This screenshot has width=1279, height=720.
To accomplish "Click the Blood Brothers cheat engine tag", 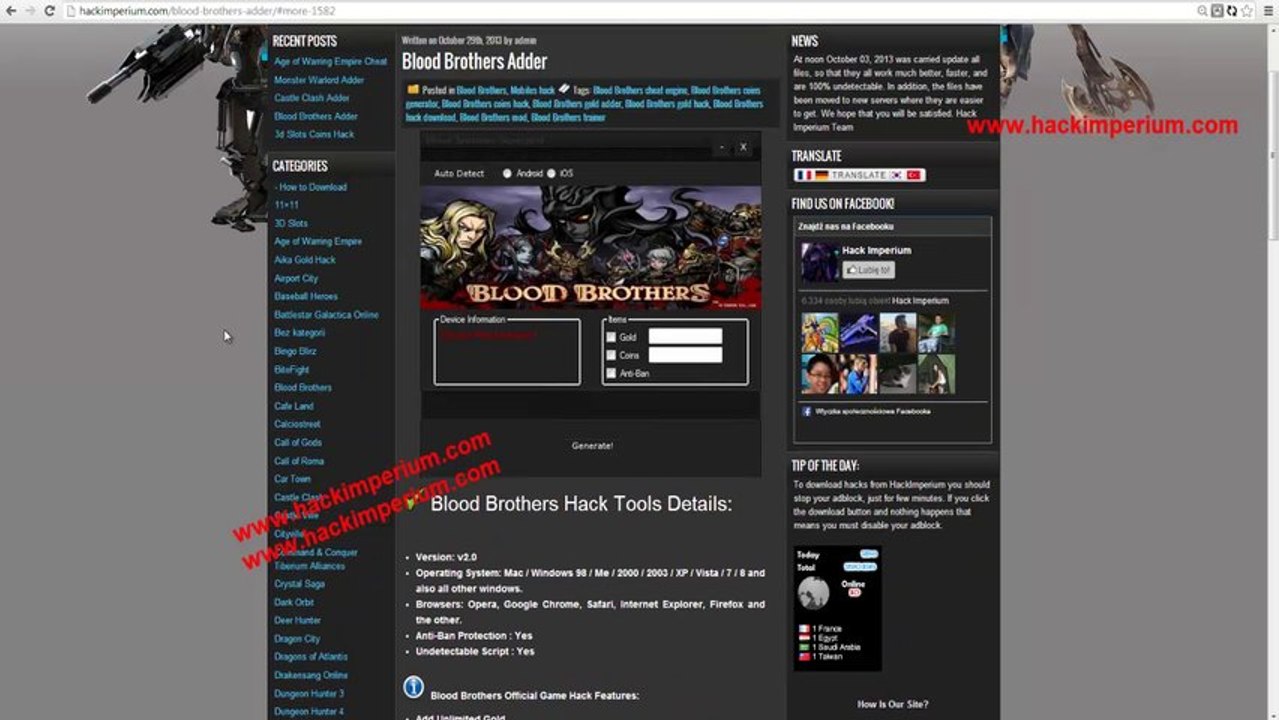I will (x=640, y=90).
